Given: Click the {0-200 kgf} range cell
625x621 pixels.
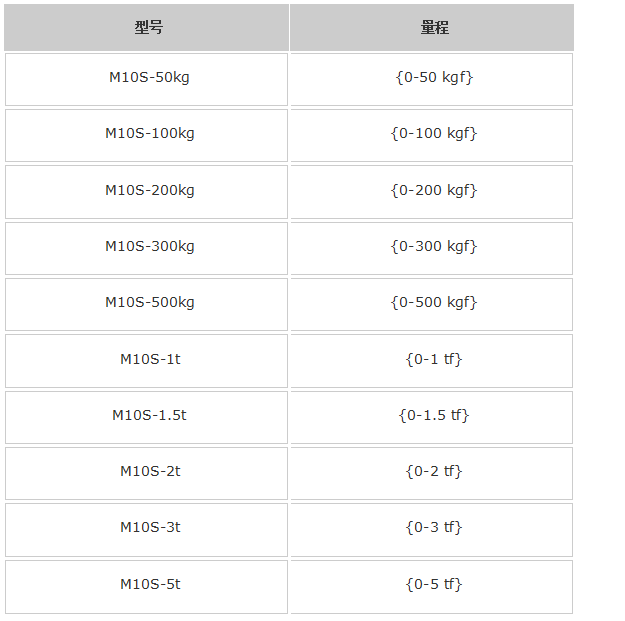Looking at the screenshot, I should click(434, 190).
